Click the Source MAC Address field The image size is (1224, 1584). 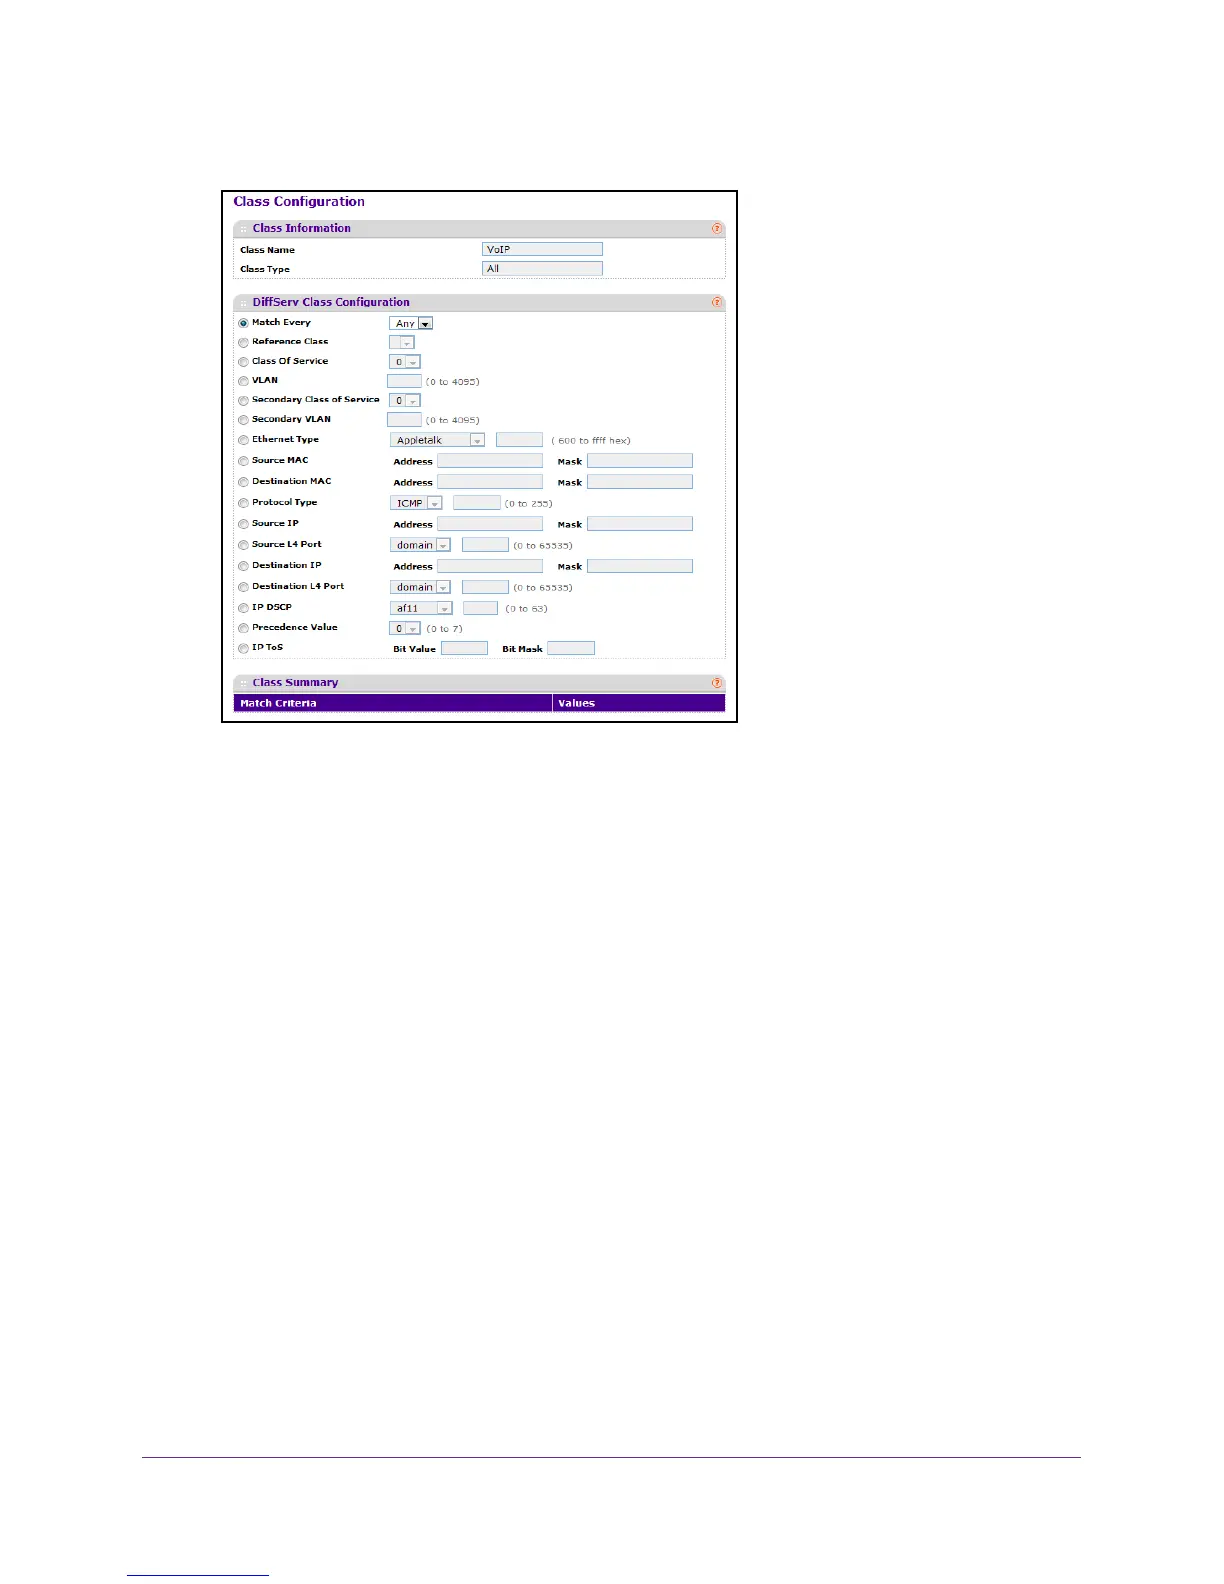490,461
